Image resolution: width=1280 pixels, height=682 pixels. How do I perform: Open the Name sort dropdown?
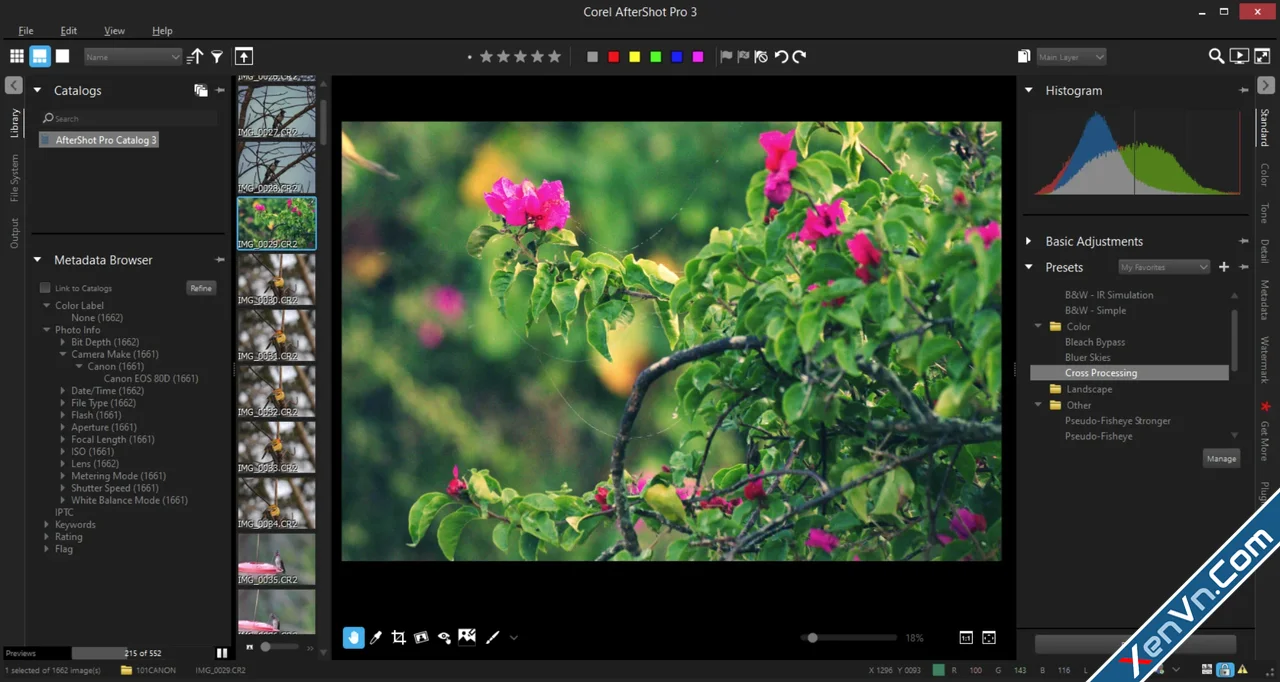(133, 57)
